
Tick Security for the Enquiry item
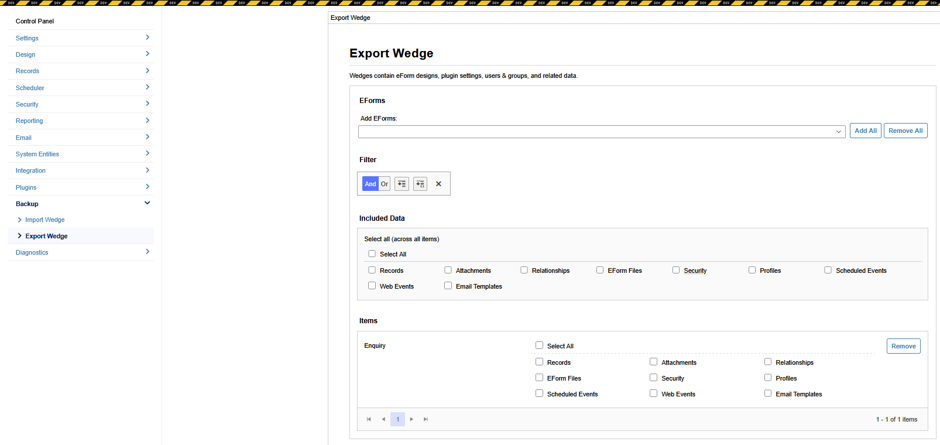pos(653,378)
